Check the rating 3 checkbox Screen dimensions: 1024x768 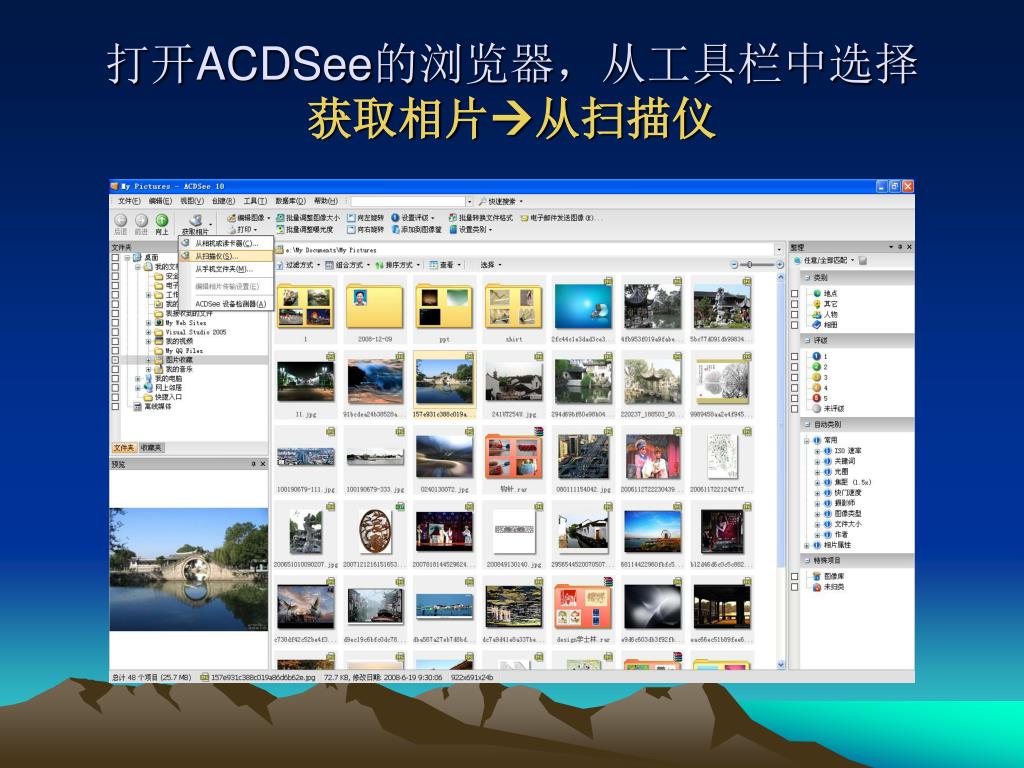click(x=795, y=377)
